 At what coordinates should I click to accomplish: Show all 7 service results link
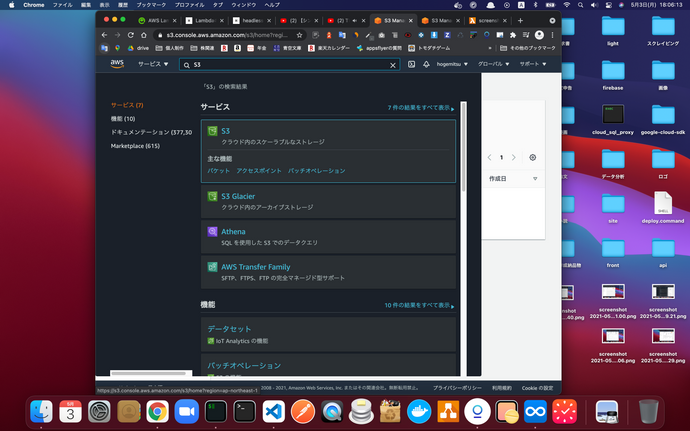420,108
